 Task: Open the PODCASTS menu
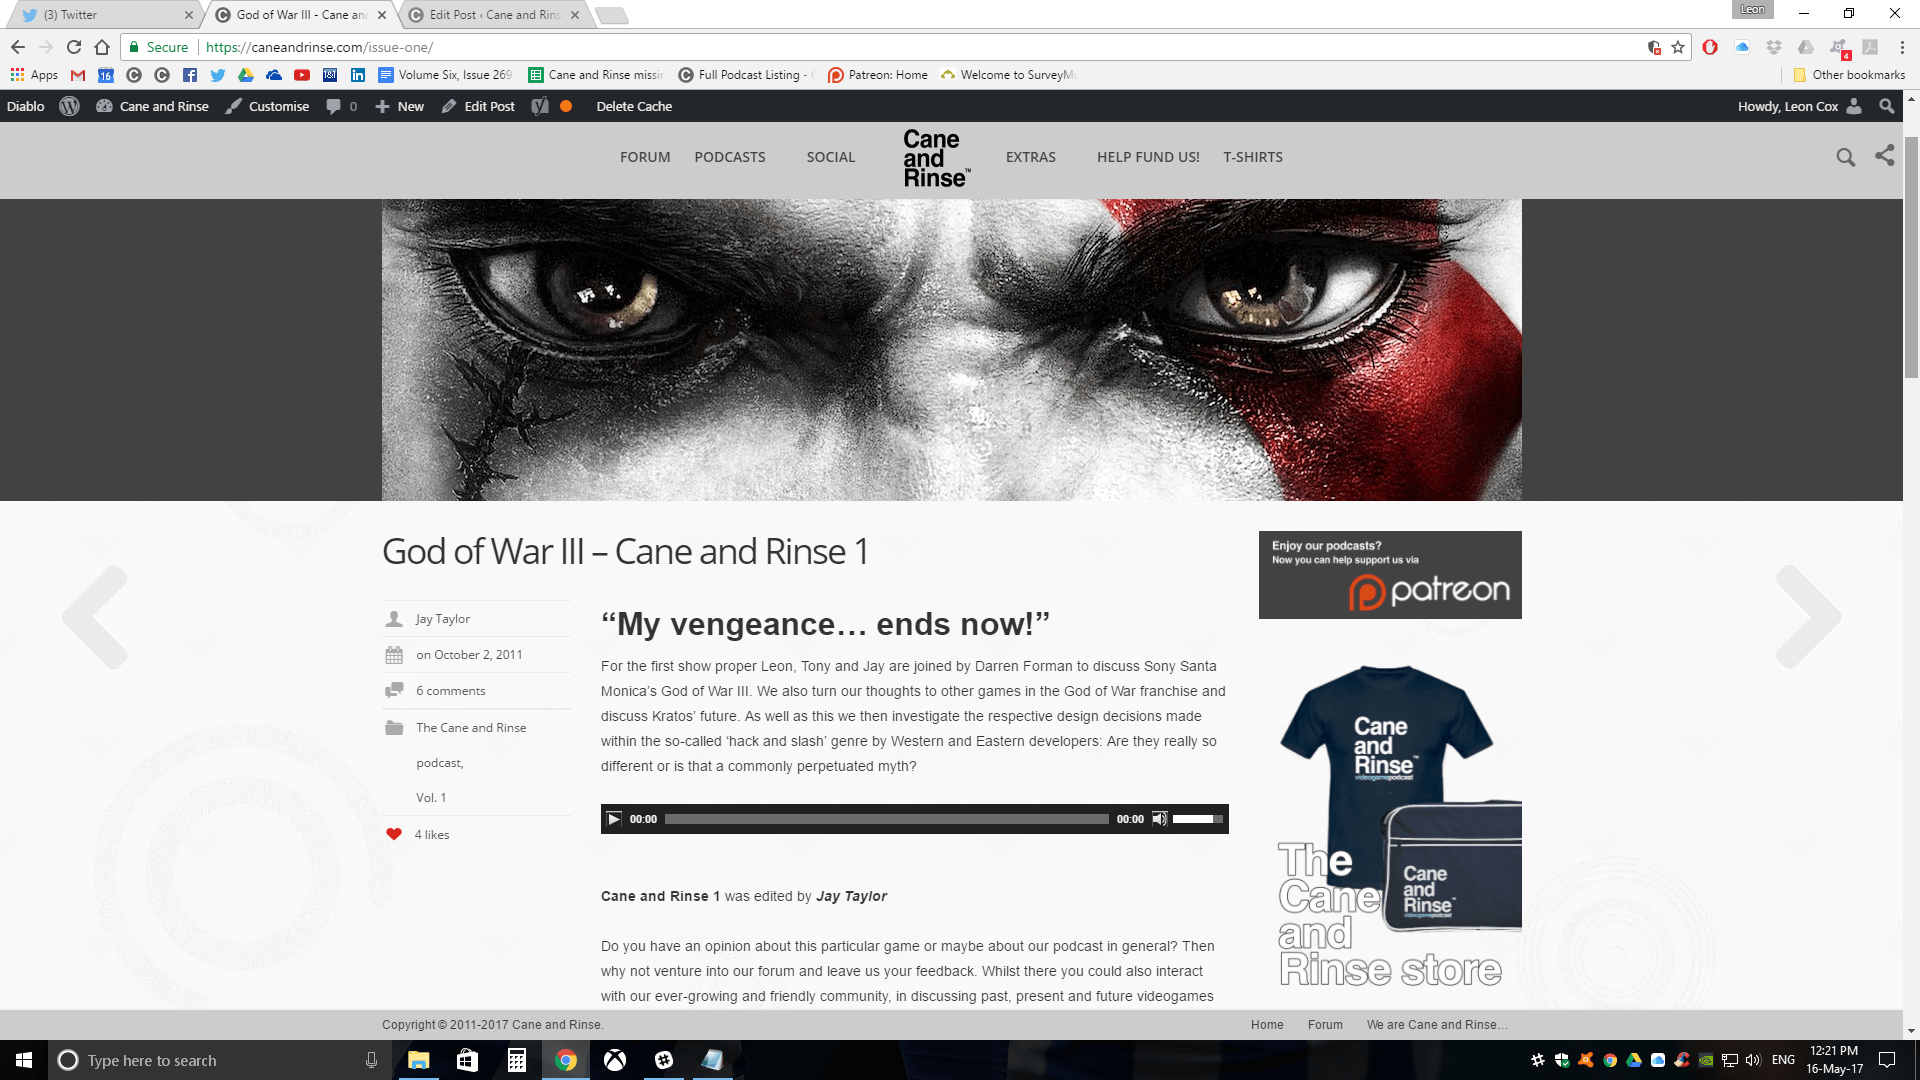[x=730, y=157]
